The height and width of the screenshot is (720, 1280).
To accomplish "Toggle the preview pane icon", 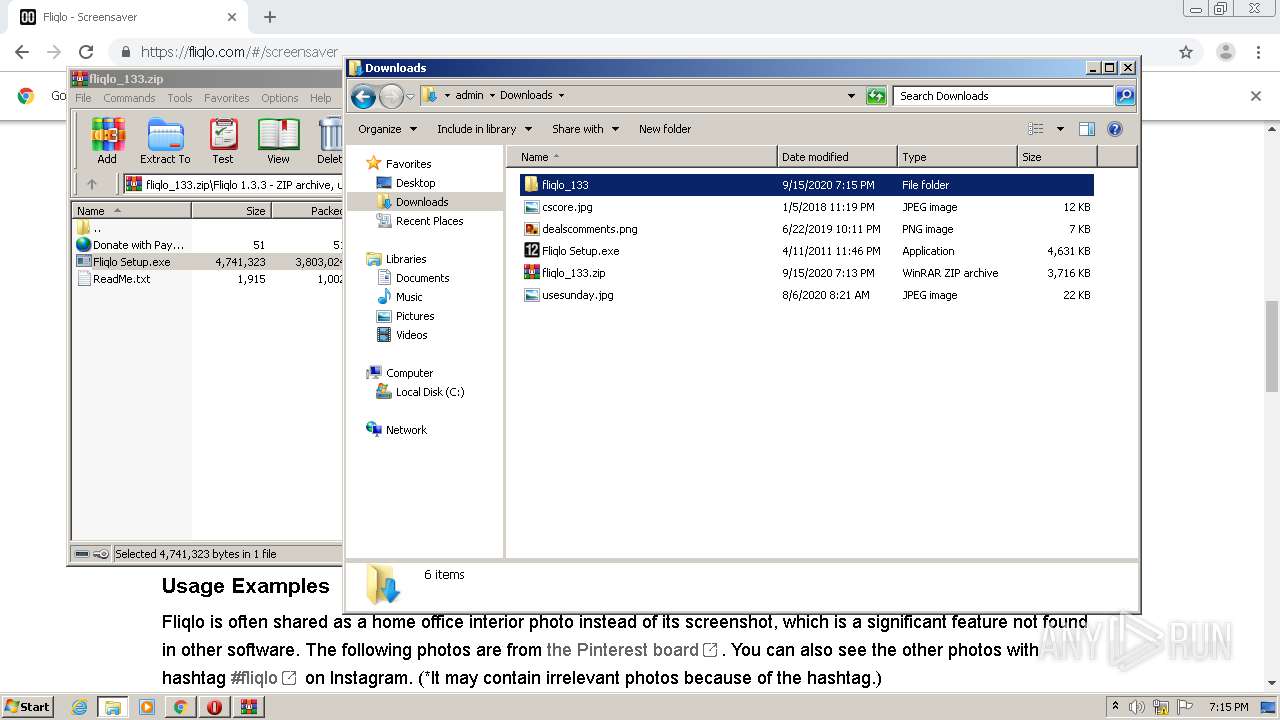I will pyautogui.click(x=1087, y=129).
